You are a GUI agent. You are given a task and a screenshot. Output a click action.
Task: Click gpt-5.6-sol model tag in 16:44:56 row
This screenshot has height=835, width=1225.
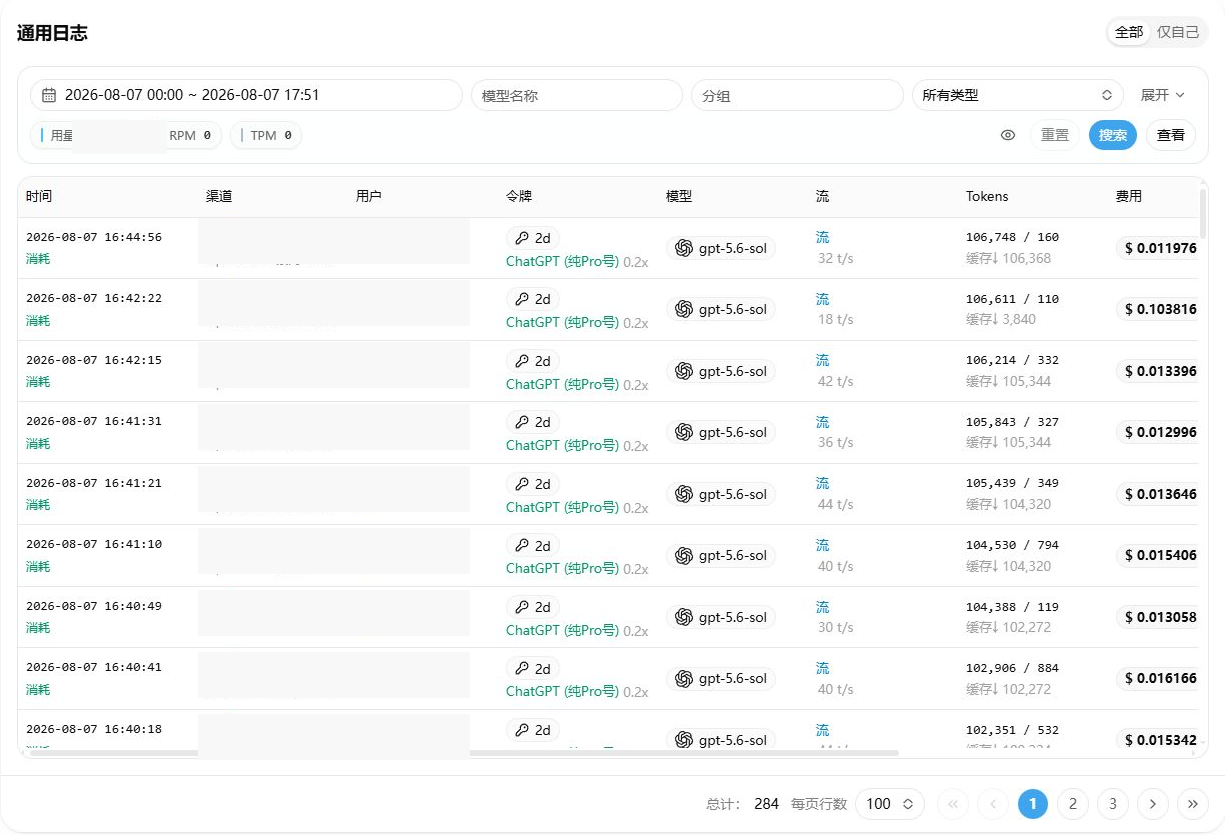[721, 248]
